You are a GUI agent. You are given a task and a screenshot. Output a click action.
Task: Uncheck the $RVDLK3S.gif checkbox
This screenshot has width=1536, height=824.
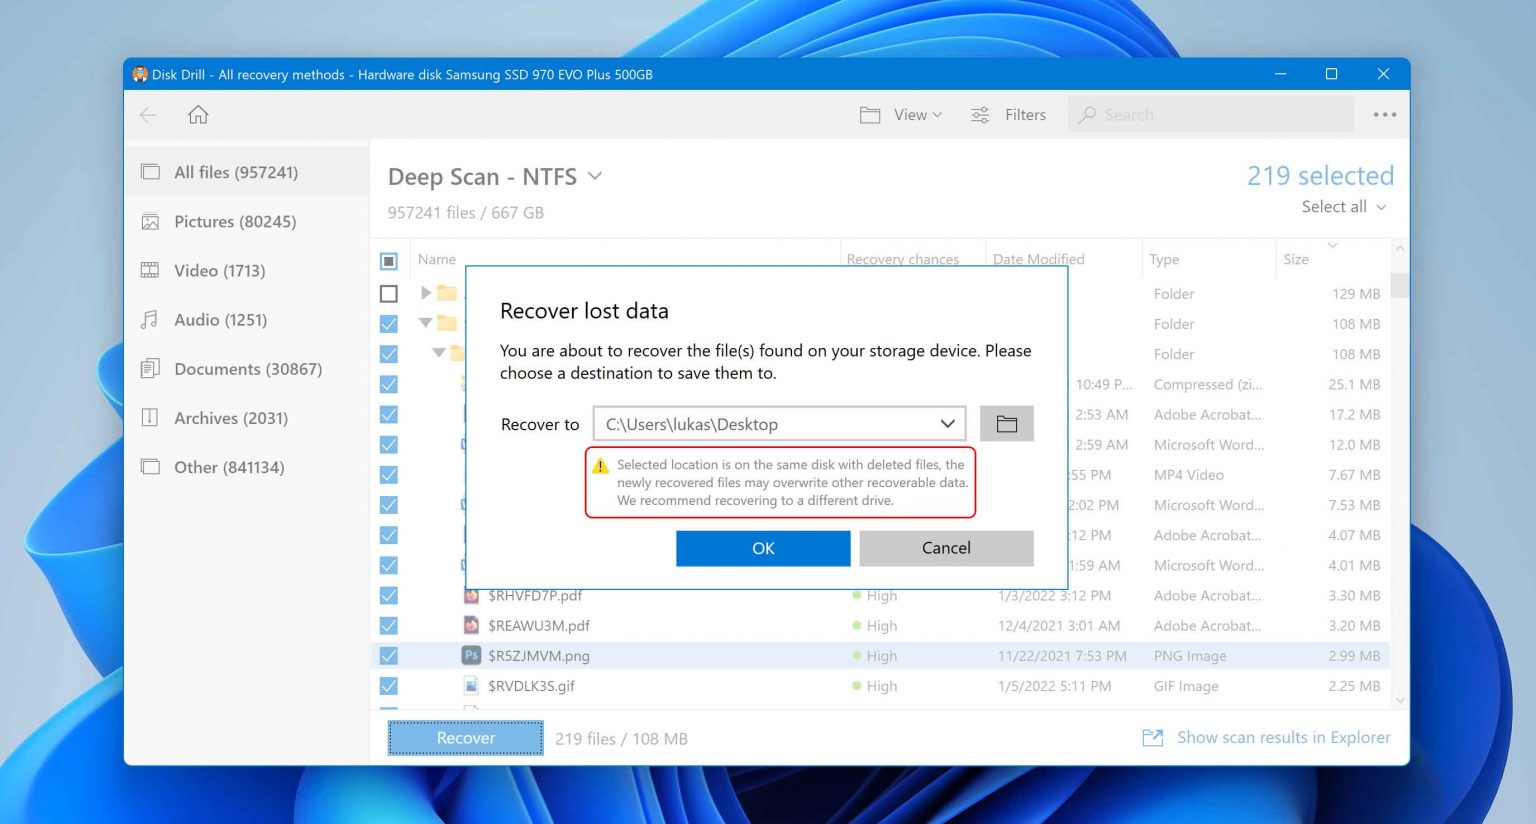(389, 686)
